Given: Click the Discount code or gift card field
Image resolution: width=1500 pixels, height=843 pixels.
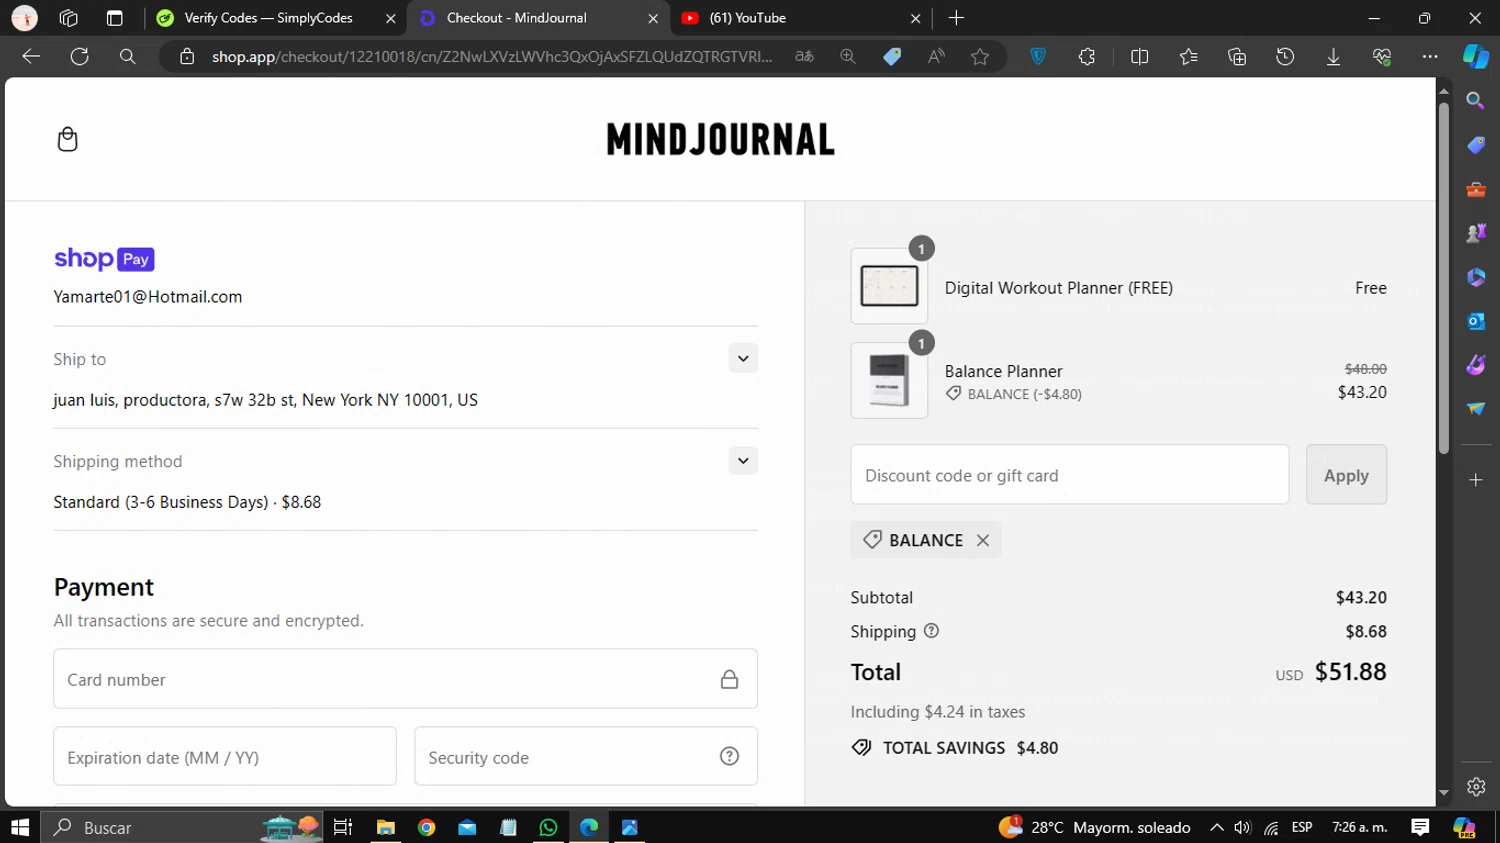Looking at the screenshot, I should pos(1069,475).
